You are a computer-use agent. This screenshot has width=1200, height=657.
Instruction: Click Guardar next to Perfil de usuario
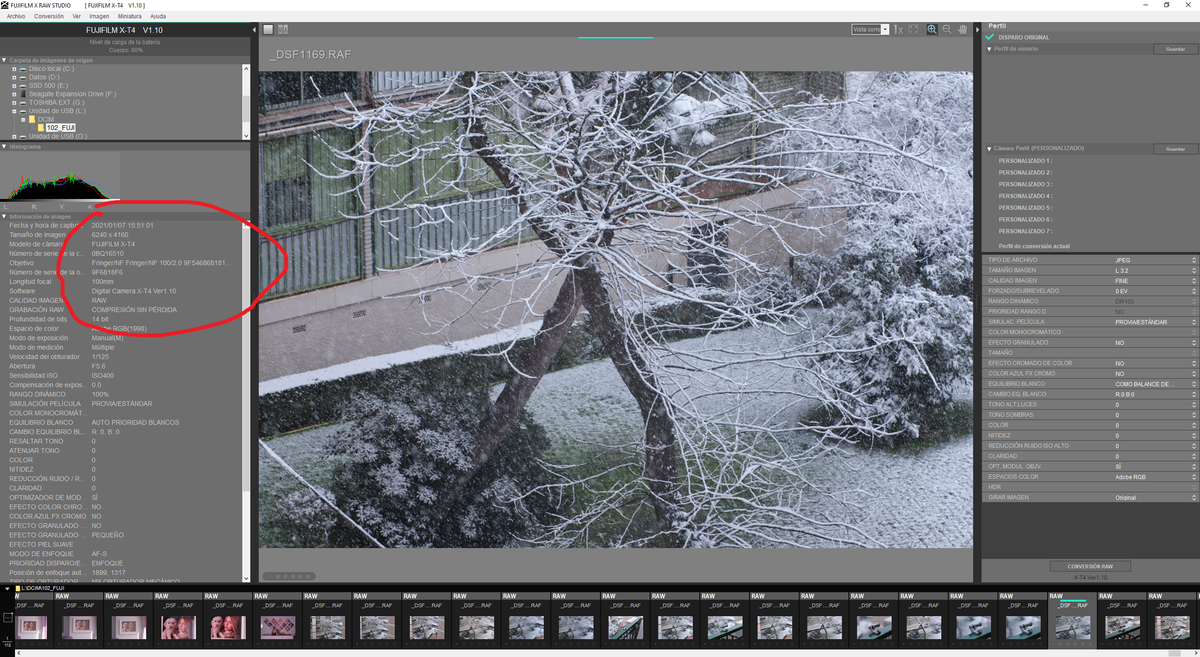pos(1174,49)
